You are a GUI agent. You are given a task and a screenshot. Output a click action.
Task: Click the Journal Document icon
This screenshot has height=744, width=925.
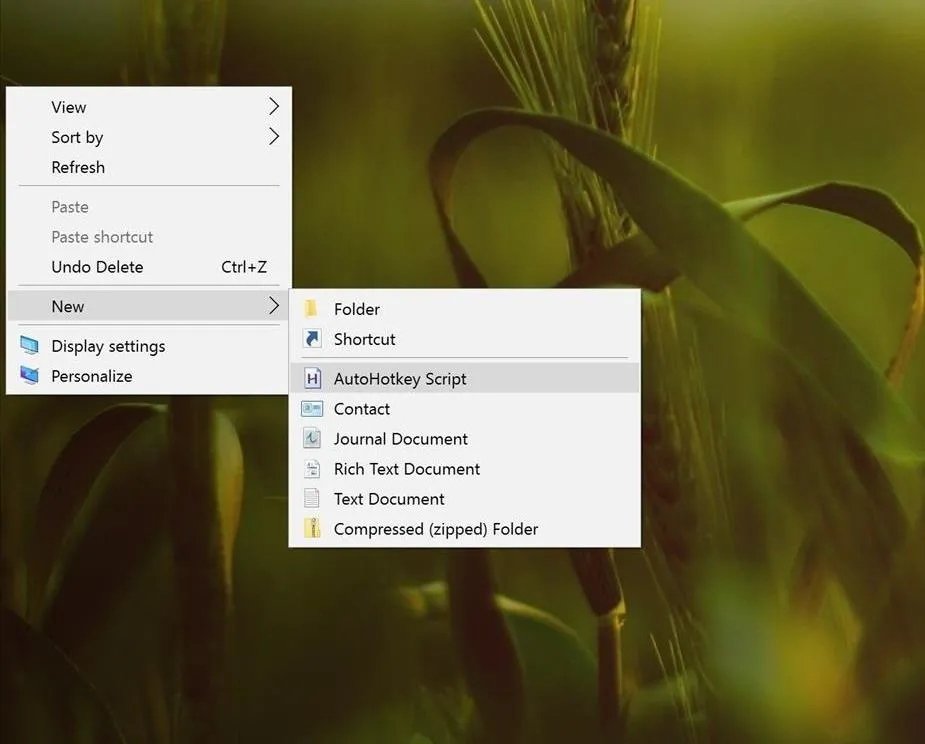coord(311,438)
